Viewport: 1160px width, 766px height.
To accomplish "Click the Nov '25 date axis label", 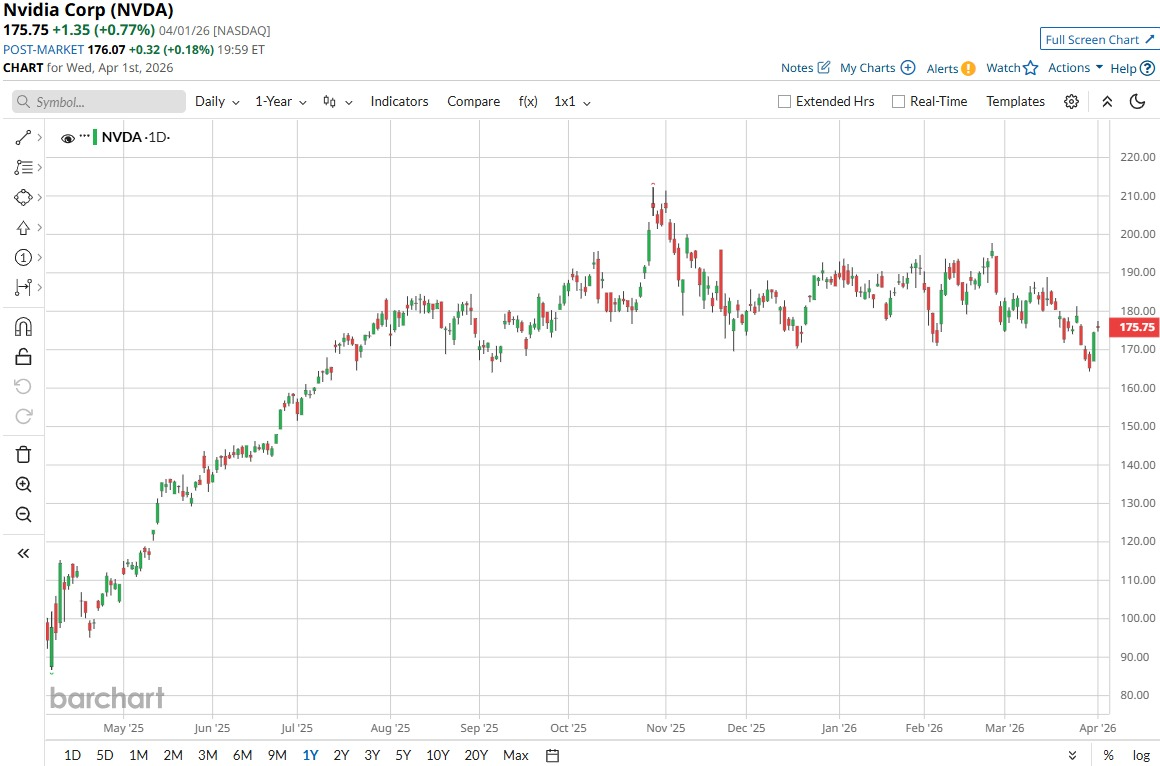I will pyautogui.click(x=665, y=728).
